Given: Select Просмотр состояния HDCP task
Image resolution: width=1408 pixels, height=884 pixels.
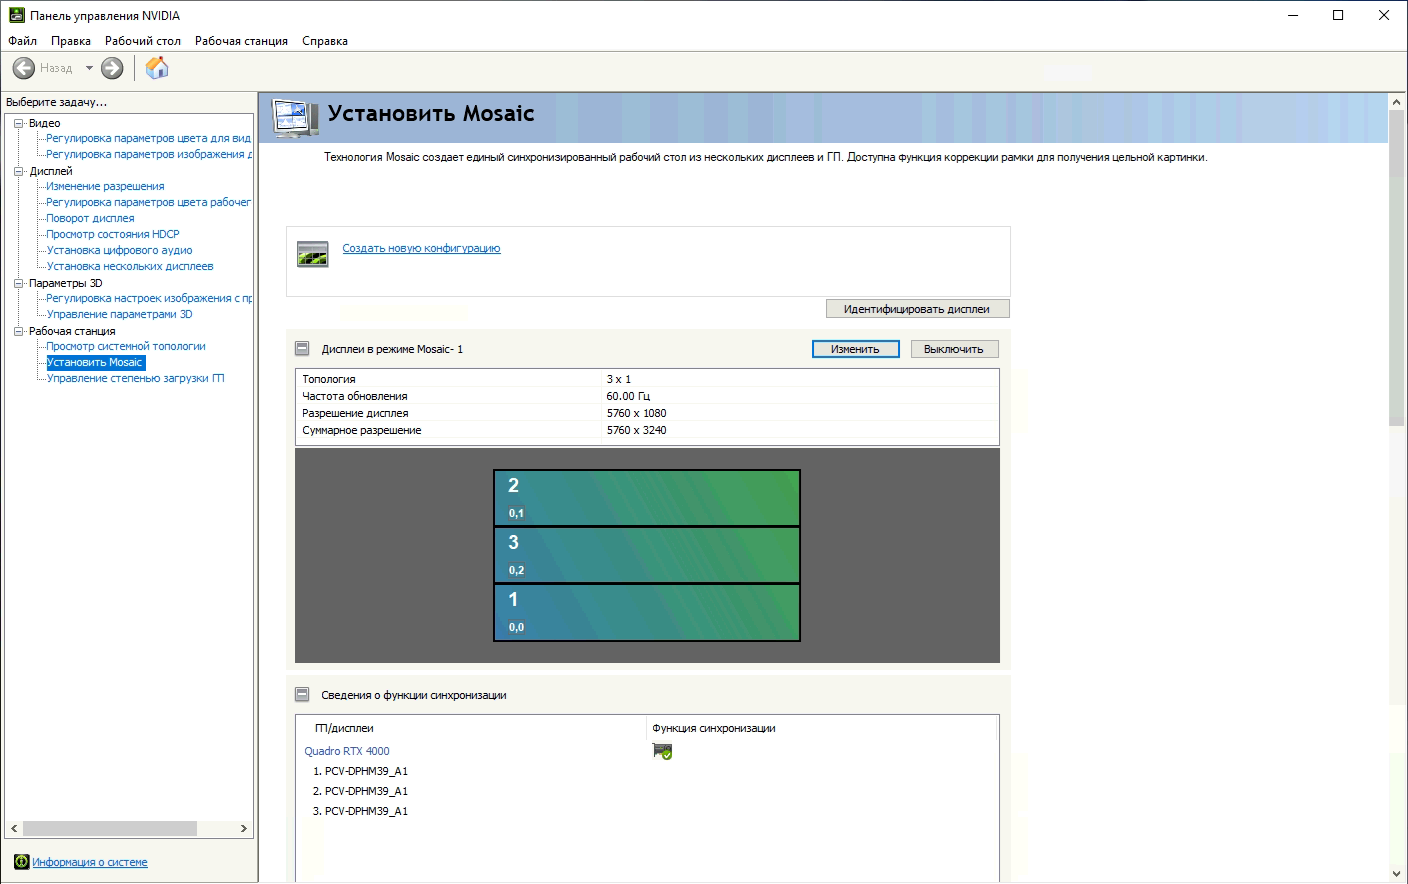Looking at the screenshot, I should pos(113,234).
